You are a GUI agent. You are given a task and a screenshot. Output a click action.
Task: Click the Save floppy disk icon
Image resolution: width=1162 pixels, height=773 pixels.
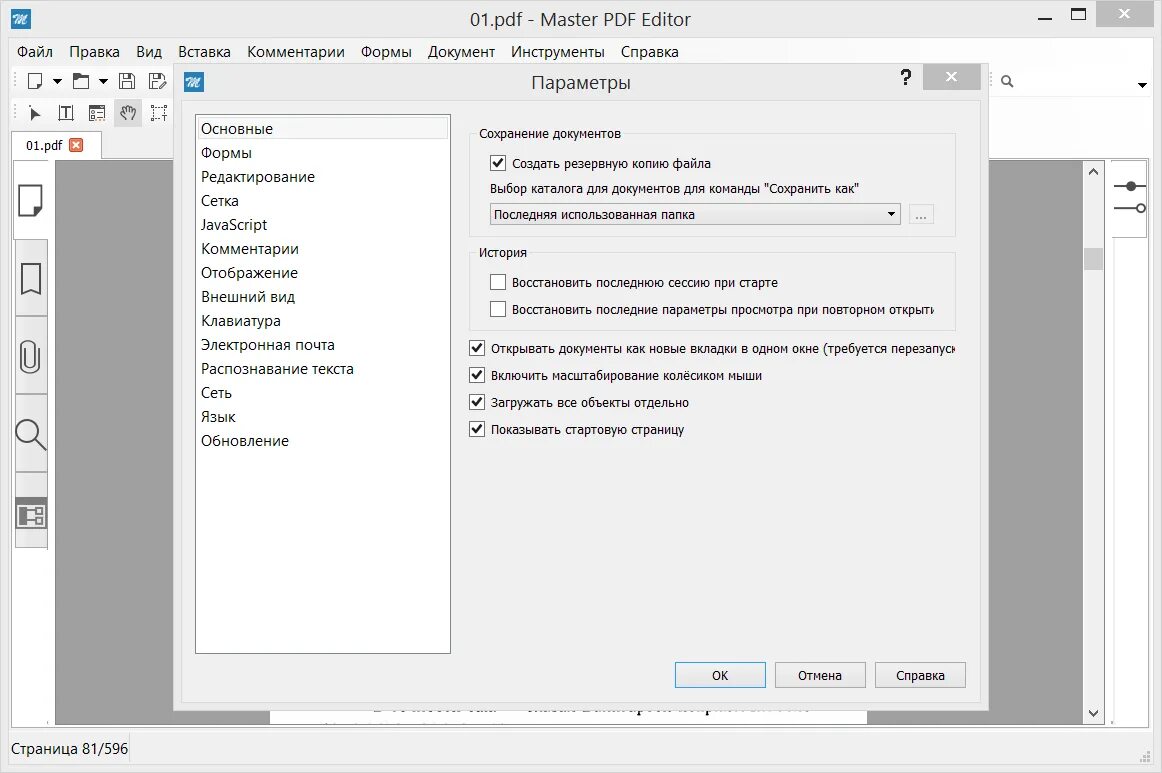coord(127,81)
